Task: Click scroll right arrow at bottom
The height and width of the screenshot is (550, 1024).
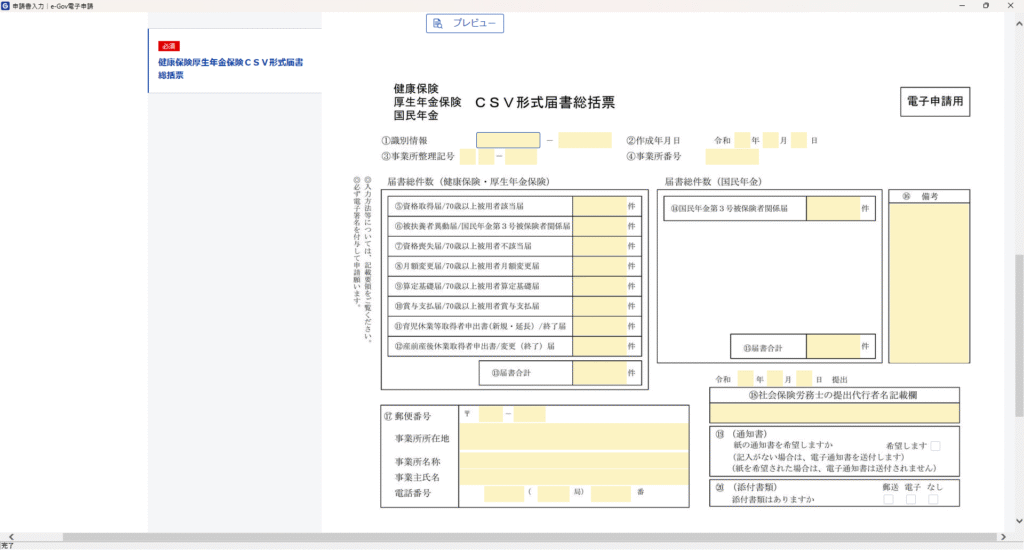Action: (x=1003, y=537)
